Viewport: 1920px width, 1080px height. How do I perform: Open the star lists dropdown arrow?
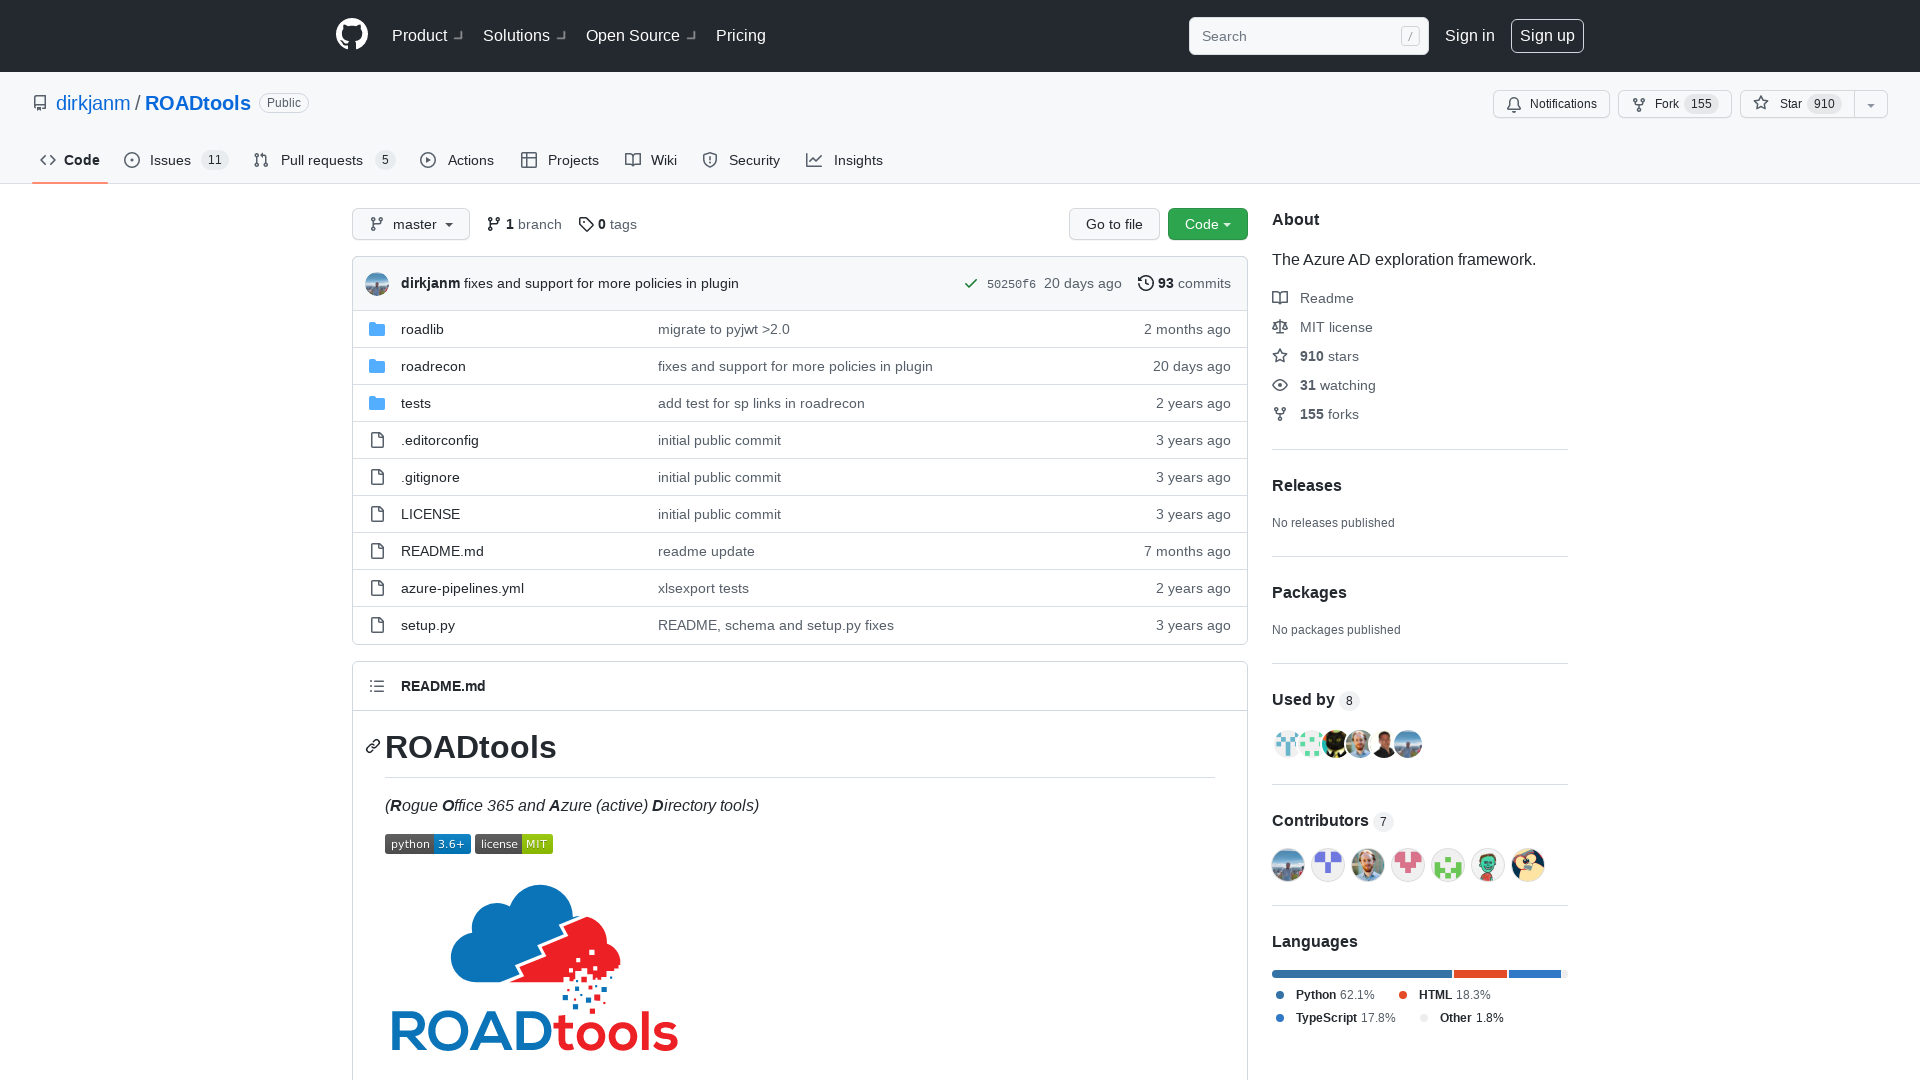pyautogui.click(x=1871, y=104)
